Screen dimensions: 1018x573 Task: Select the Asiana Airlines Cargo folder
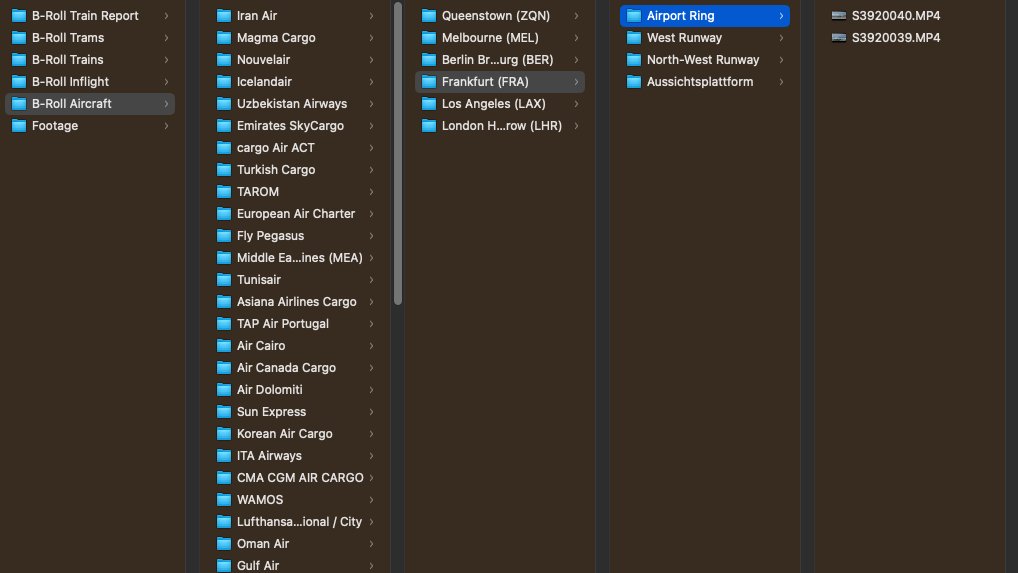click(295, 302)
